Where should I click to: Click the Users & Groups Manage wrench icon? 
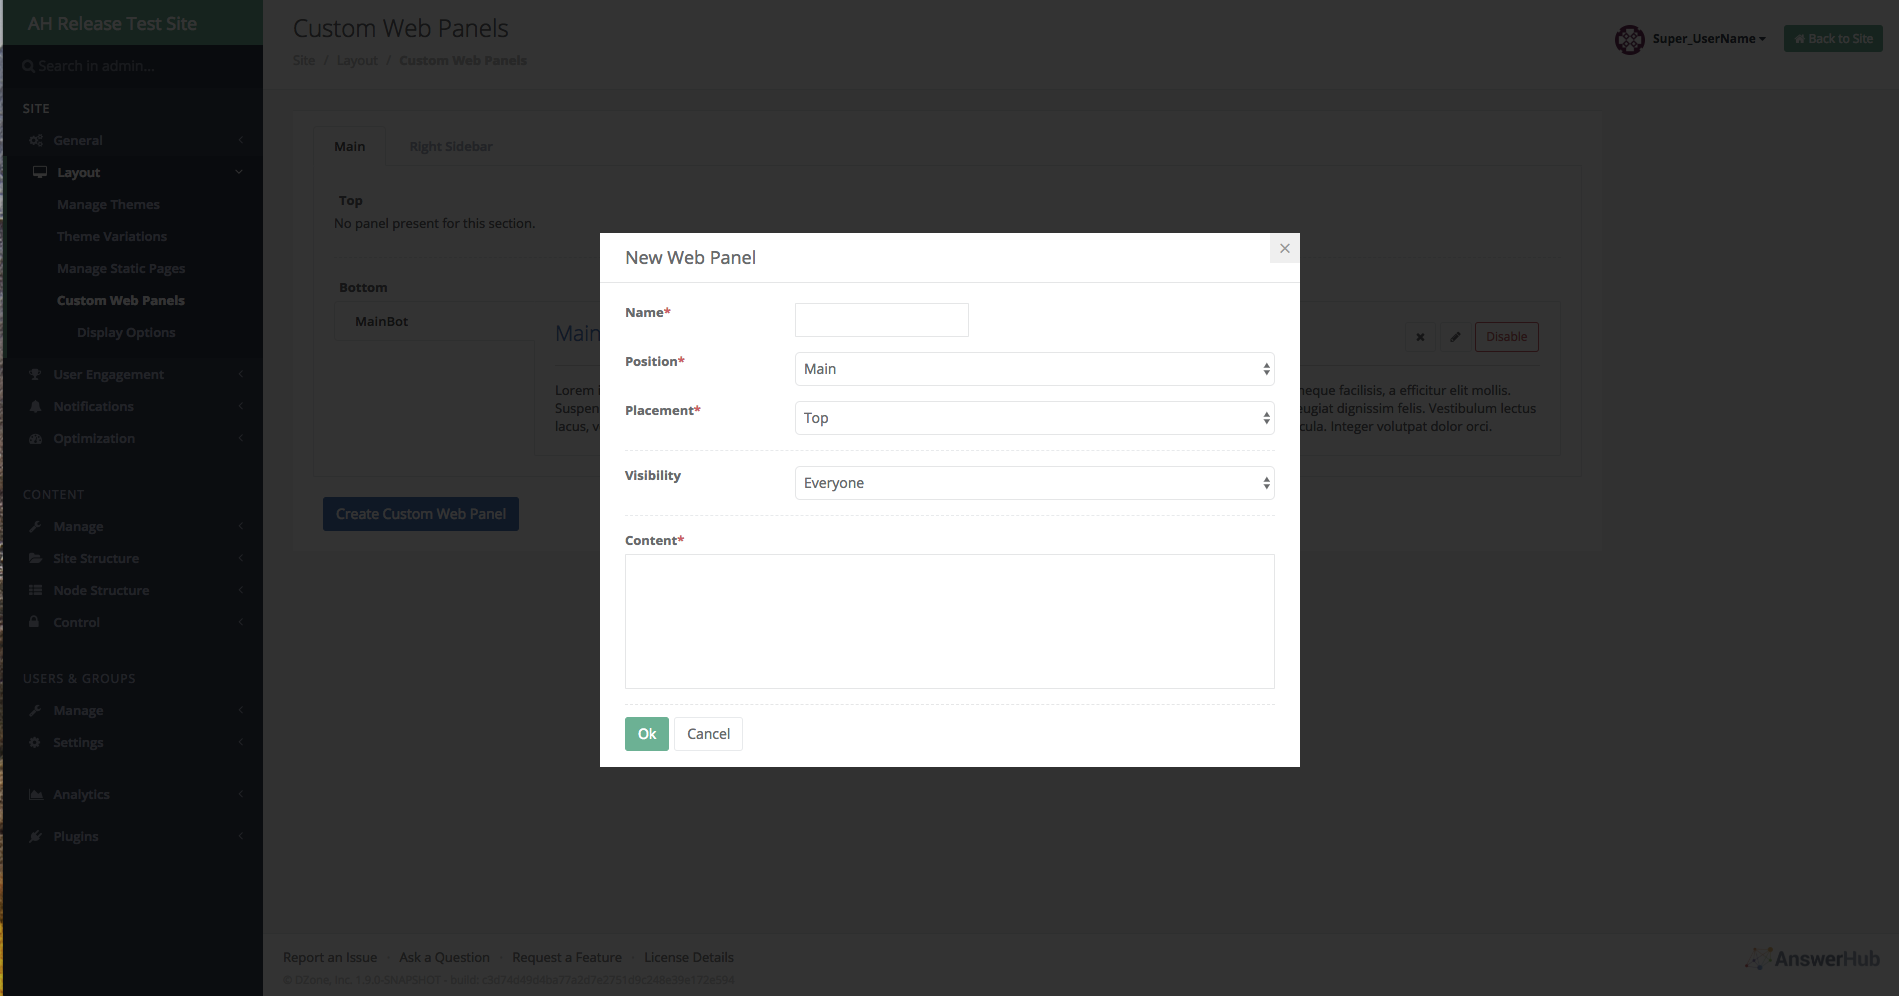pyautogui.click(x=35, y=711)
